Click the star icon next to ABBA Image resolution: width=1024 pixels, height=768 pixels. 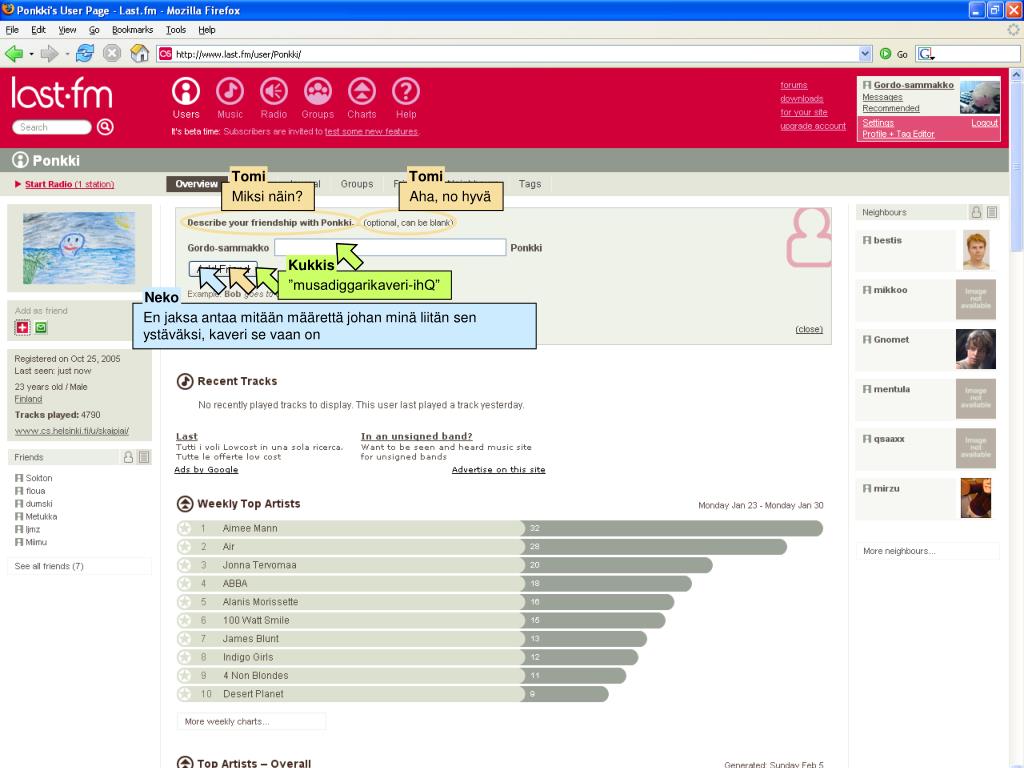[185, 584]
